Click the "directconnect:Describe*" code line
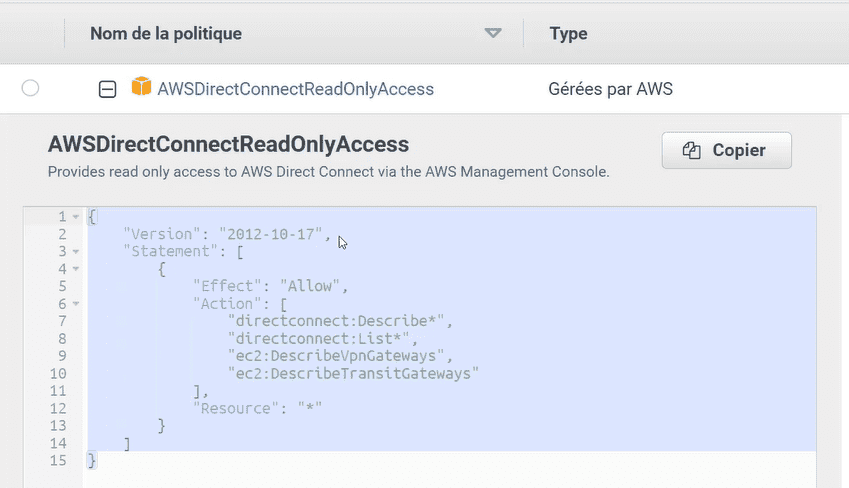The width and height of the screenshot is (849, 488). point(340,321)
